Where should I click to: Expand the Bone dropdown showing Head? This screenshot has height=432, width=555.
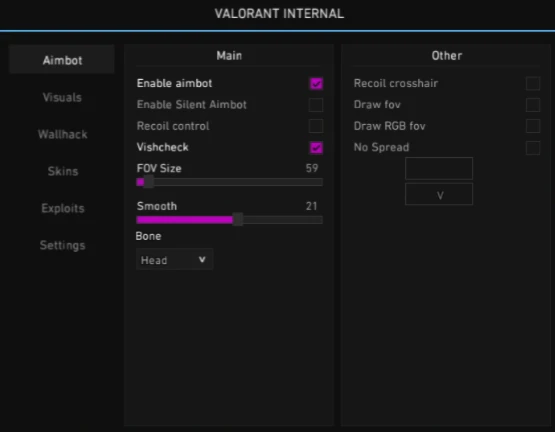pyautogui.click(x=174, y=260)
